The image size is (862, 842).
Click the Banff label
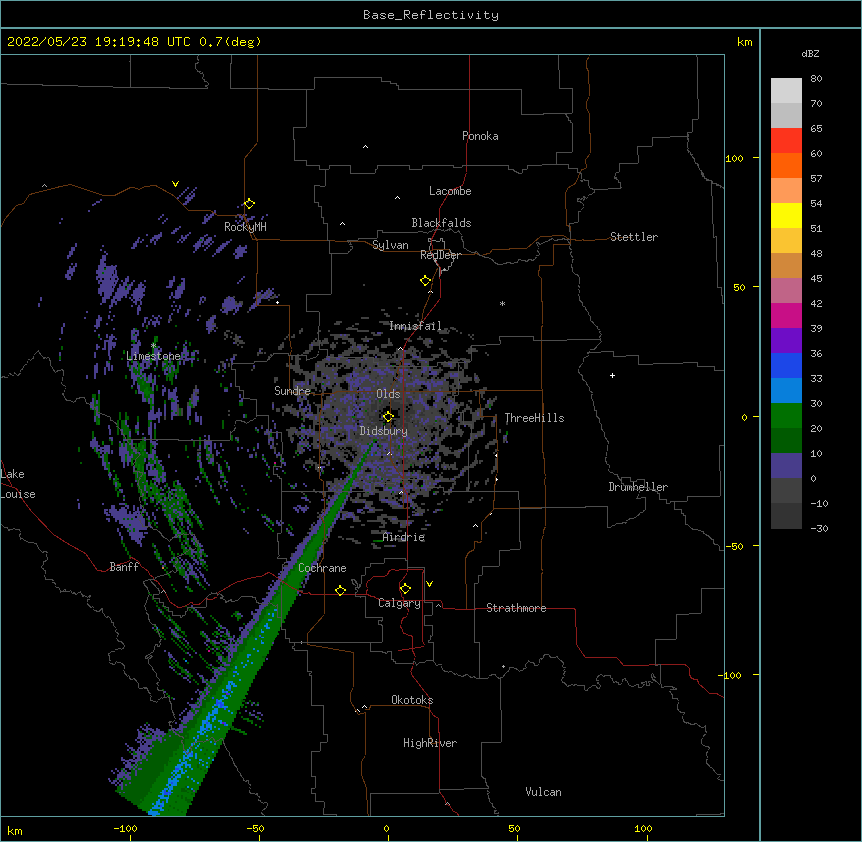click(x=124, y=567)
